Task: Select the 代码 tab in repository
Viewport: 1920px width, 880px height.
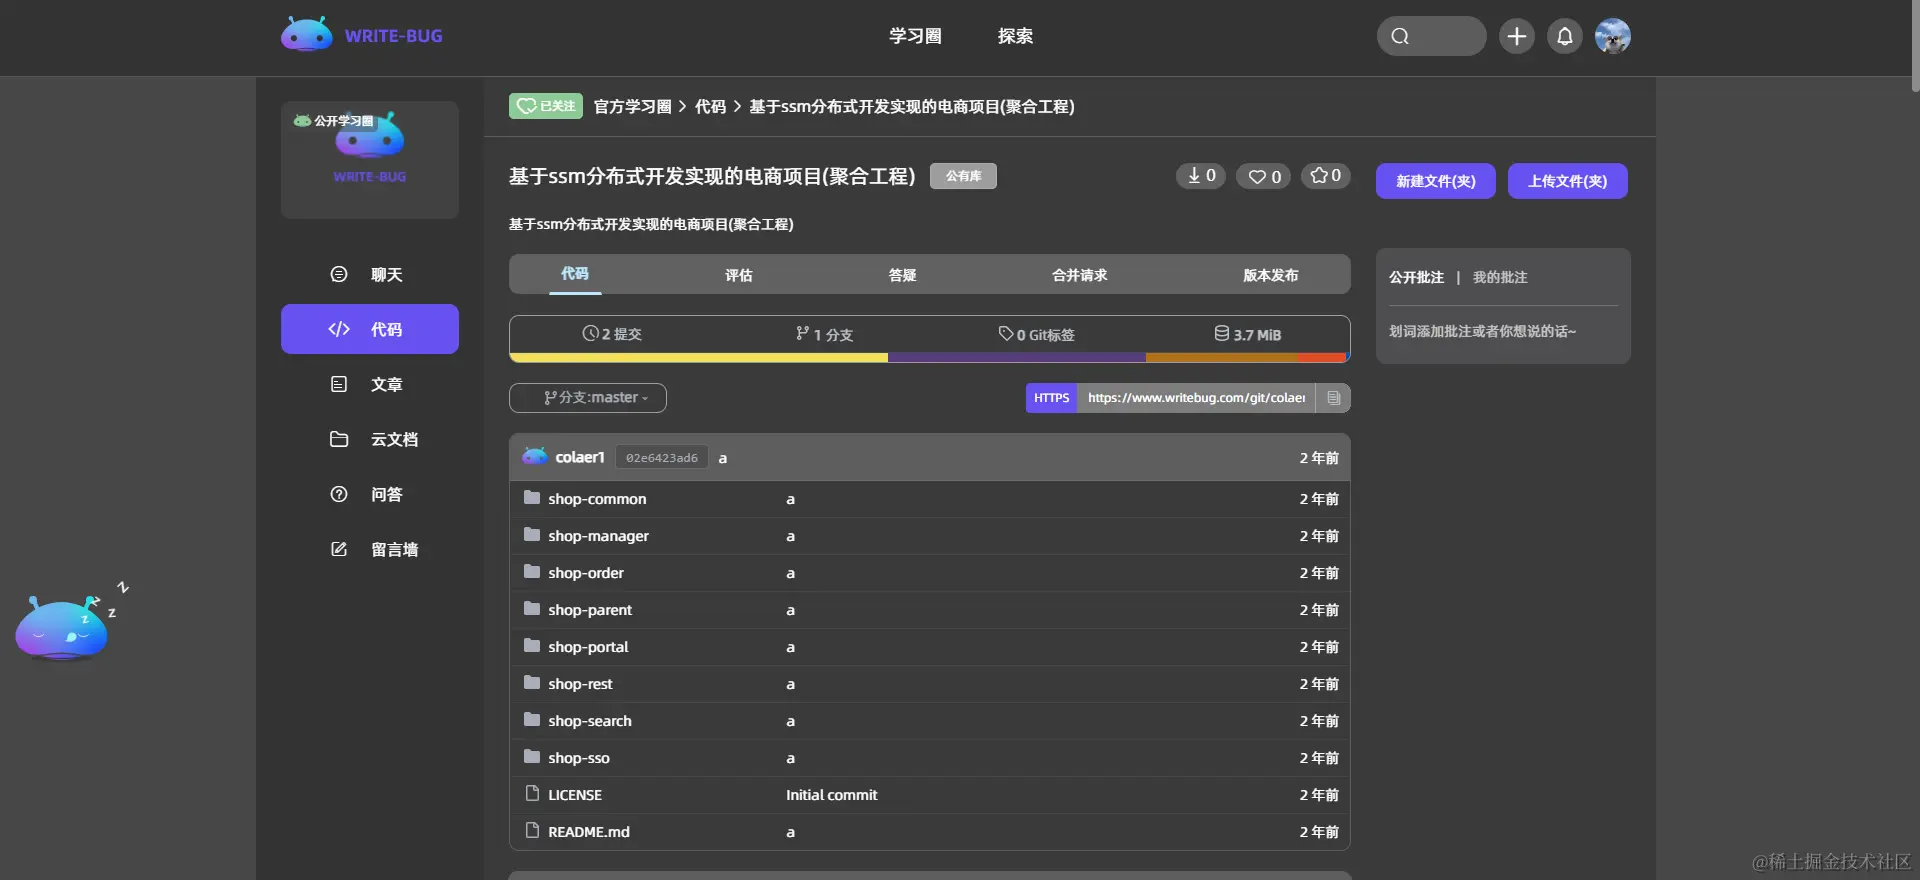Action: (575, 274)
